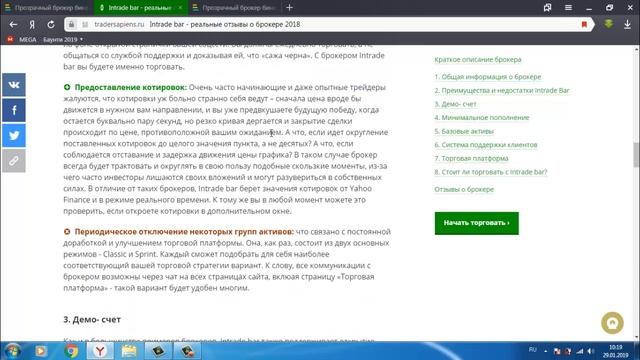640x360 pixels.
Task: Share page via VK icon
Action: pyautogui.click(x=14, y=85)
